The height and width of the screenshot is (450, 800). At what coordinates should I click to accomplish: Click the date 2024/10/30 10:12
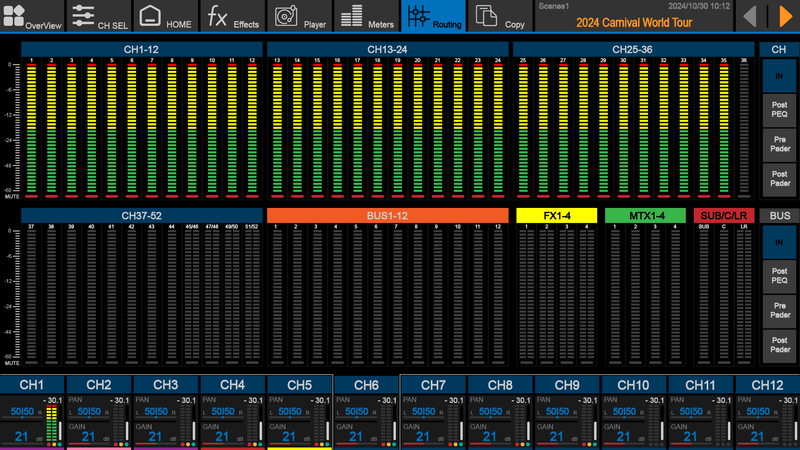coord(699,6)
